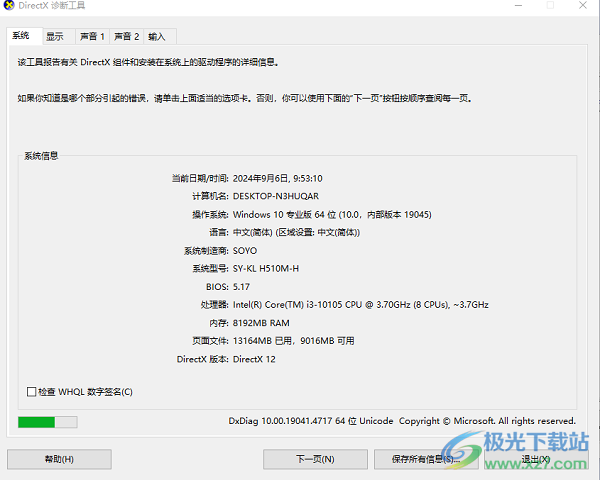Click 保存所有信息 button

tap(426, 459)
